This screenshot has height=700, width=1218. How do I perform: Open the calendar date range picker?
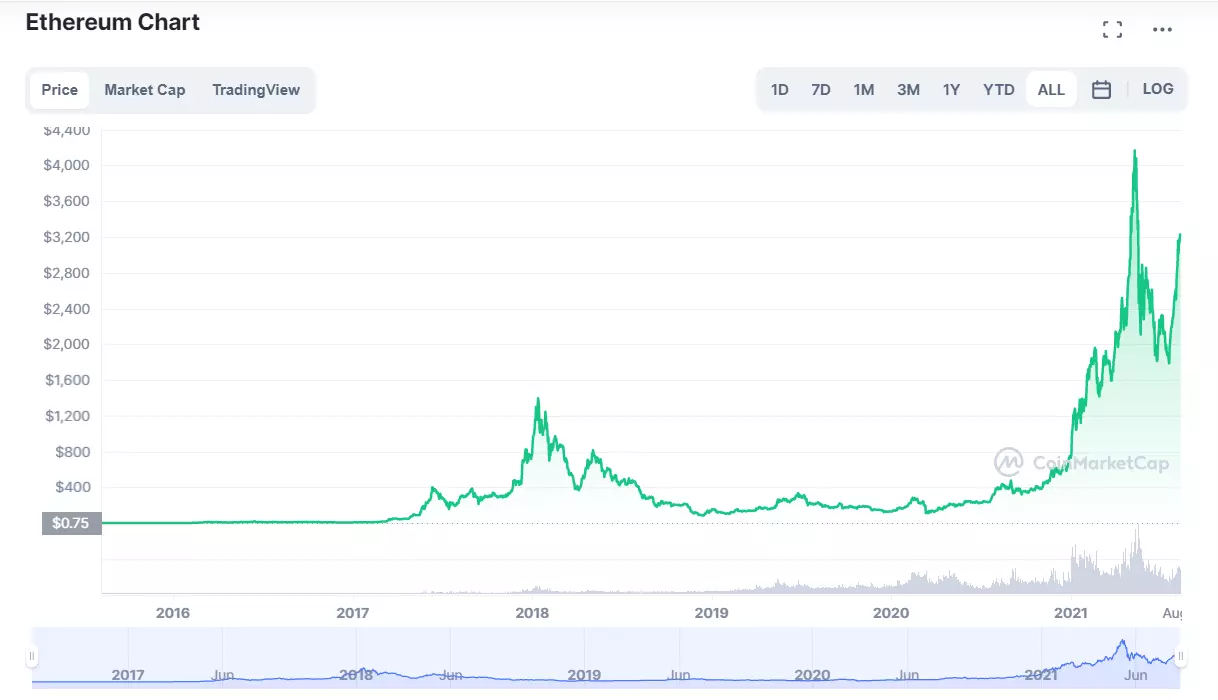[1101, 90]
